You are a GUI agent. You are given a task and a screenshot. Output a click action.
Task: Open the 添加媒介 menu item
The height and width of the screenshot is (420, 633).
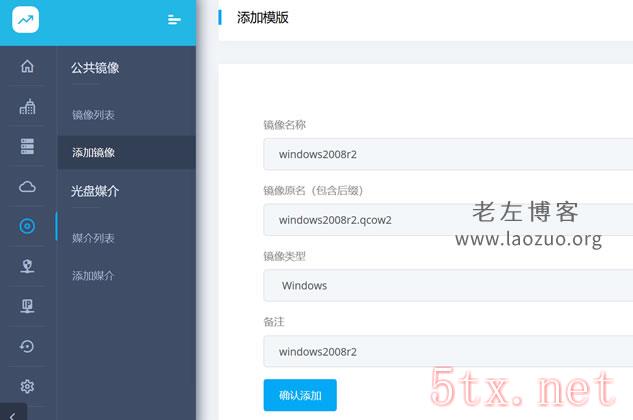(93, 275)
